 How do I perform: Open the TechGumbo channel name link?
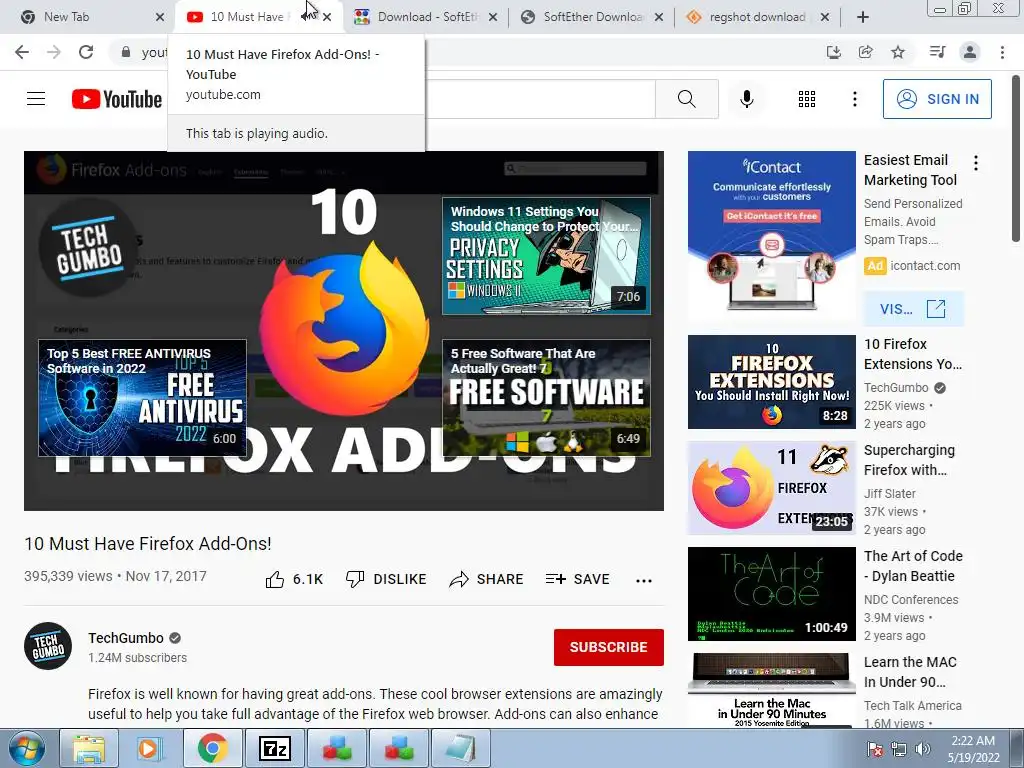coord(126,638)
